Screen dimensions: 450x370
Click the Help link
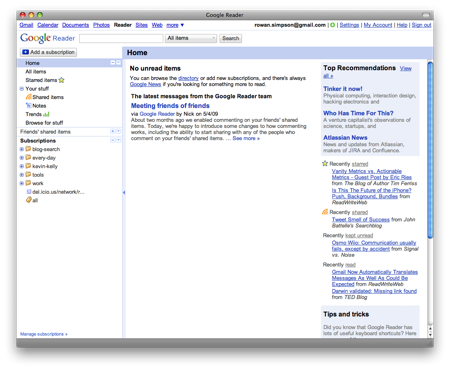(x=402, y=25)
